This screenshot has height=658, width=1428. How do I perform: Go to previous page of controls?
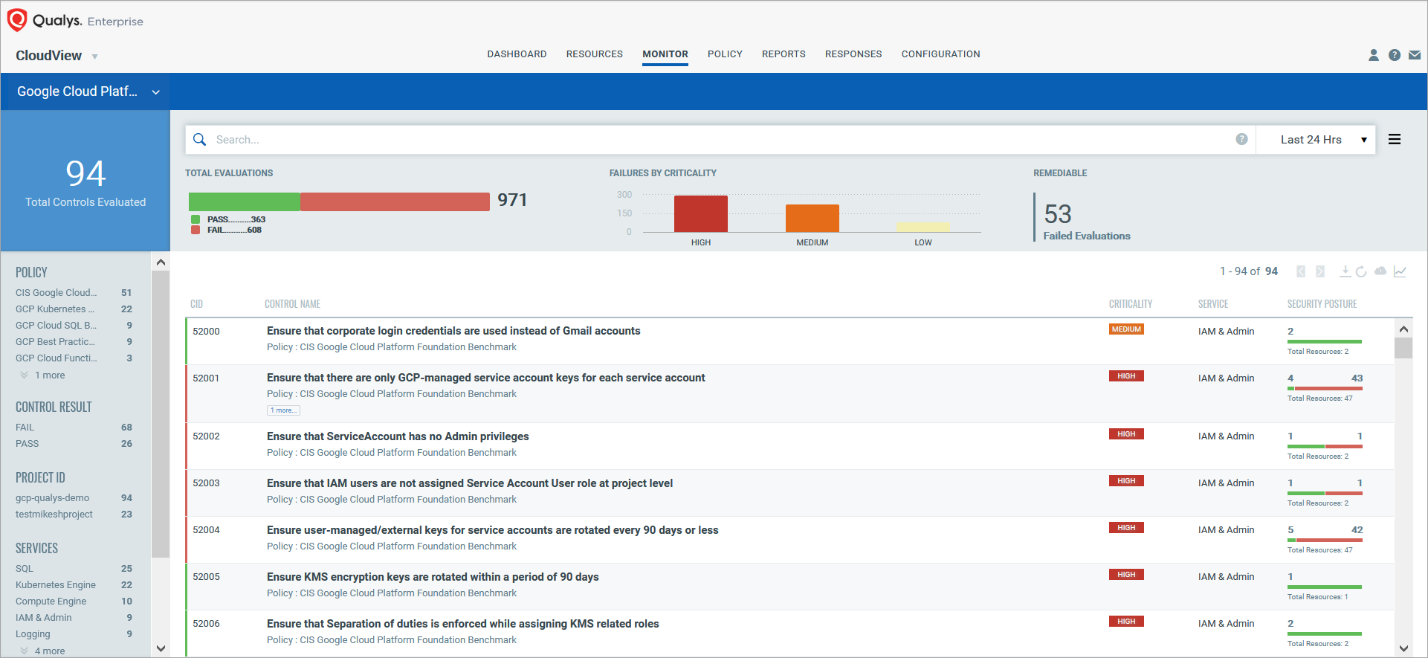point(1301,271)
